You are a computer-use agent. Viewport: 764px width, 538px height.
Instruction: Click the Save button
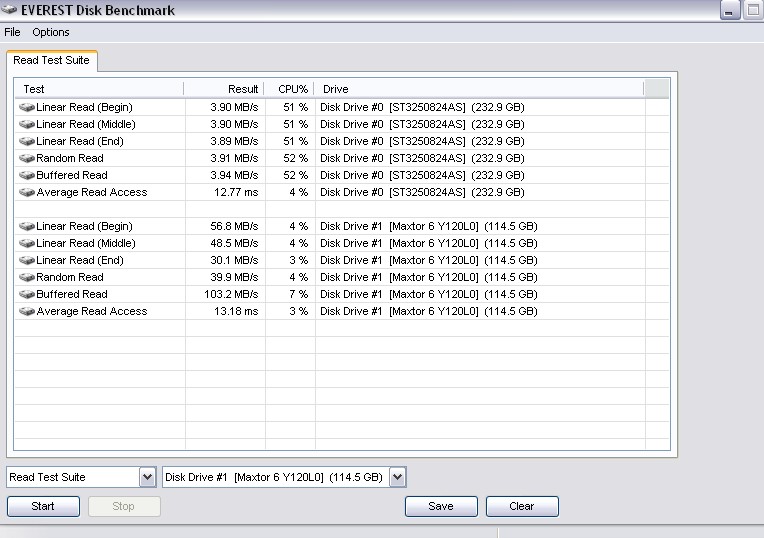point(441,506)
